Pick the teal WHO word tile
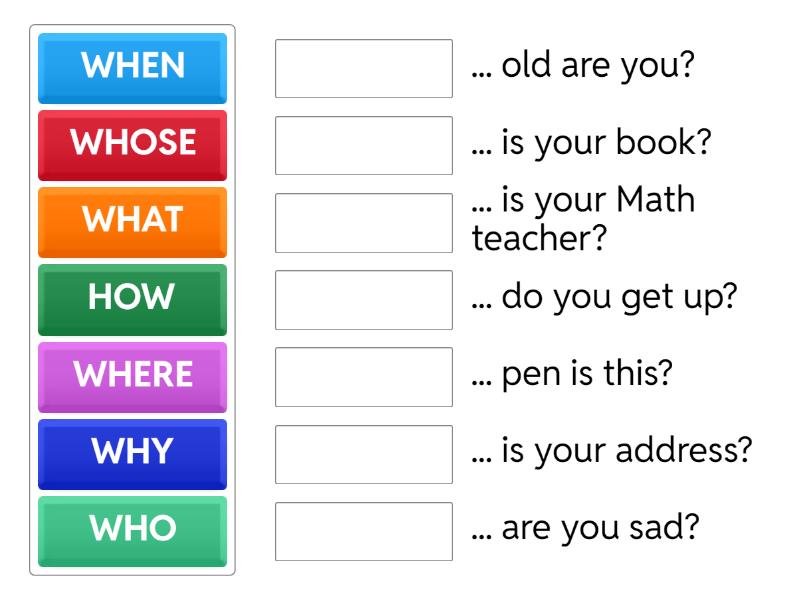The width and height of the screenshot is (800, 600). pos(132,530)
